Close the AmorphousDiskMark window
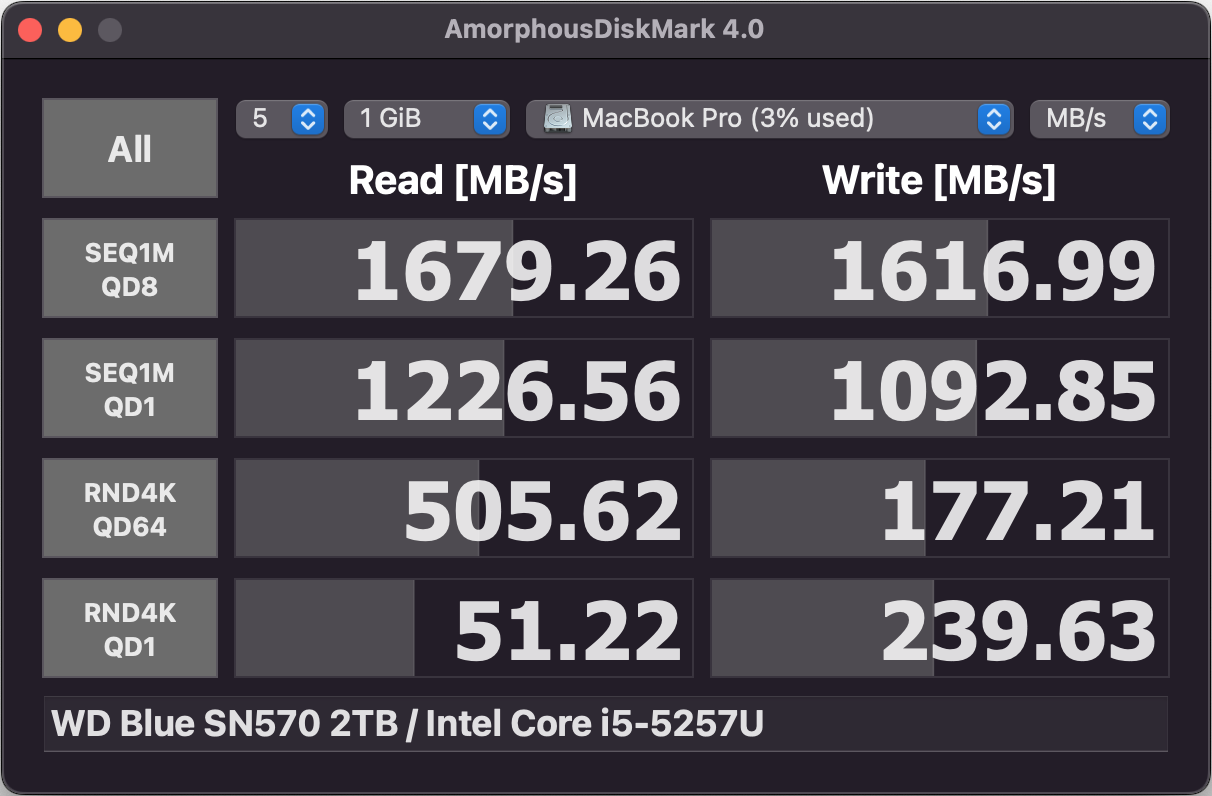Screen dimensions: 1212x796 coord(30,29)
